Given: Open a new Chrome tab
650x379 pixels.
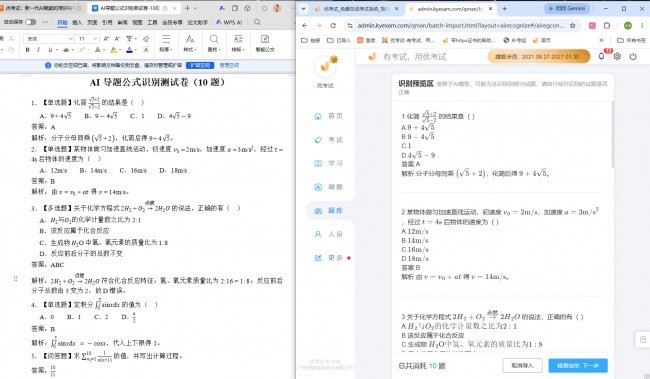Looking at the screenshot, I should 504,8.
